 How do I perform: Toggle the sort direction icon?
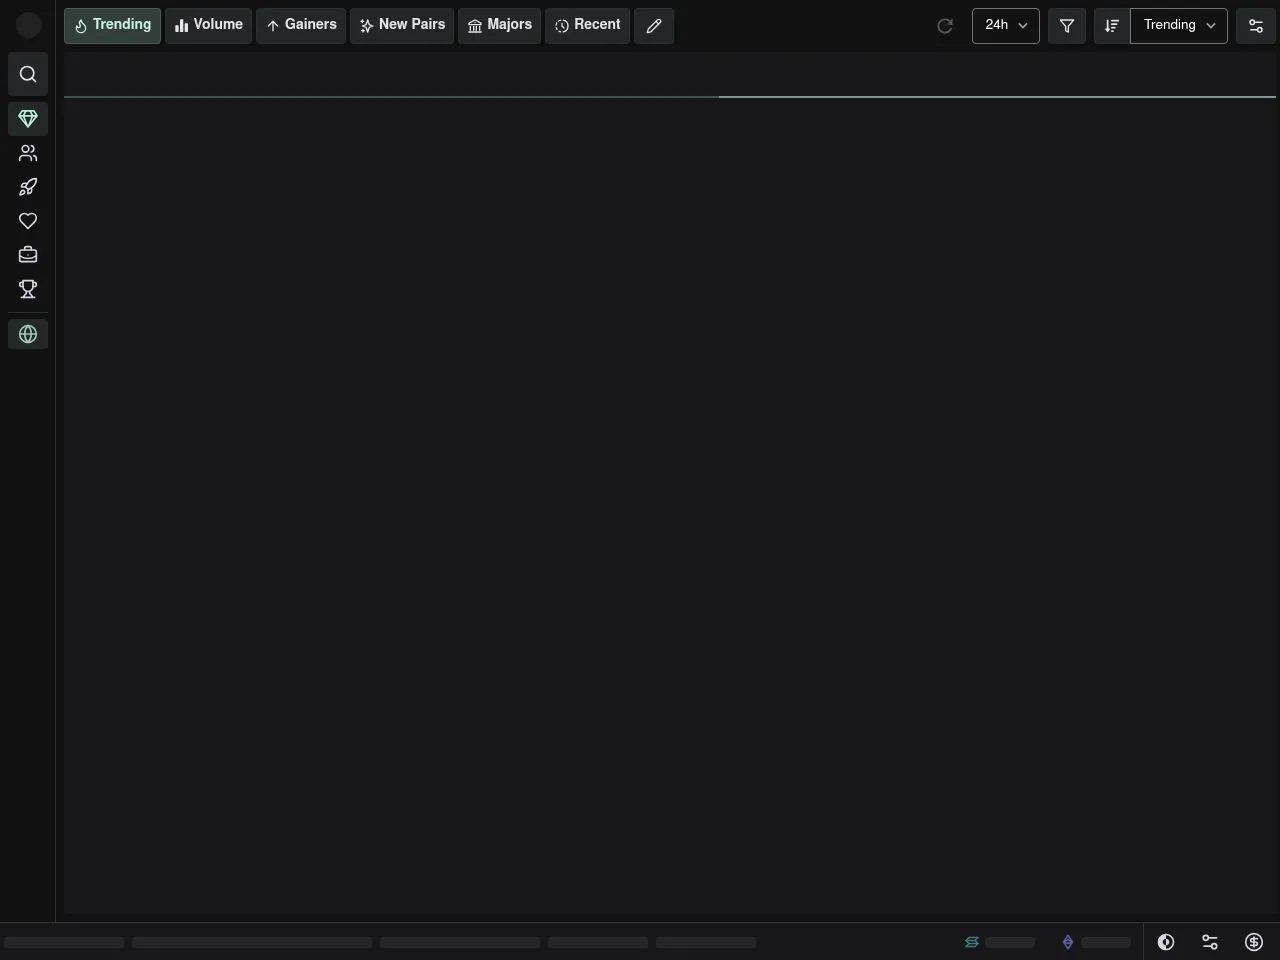click(x=1111, y=25)
